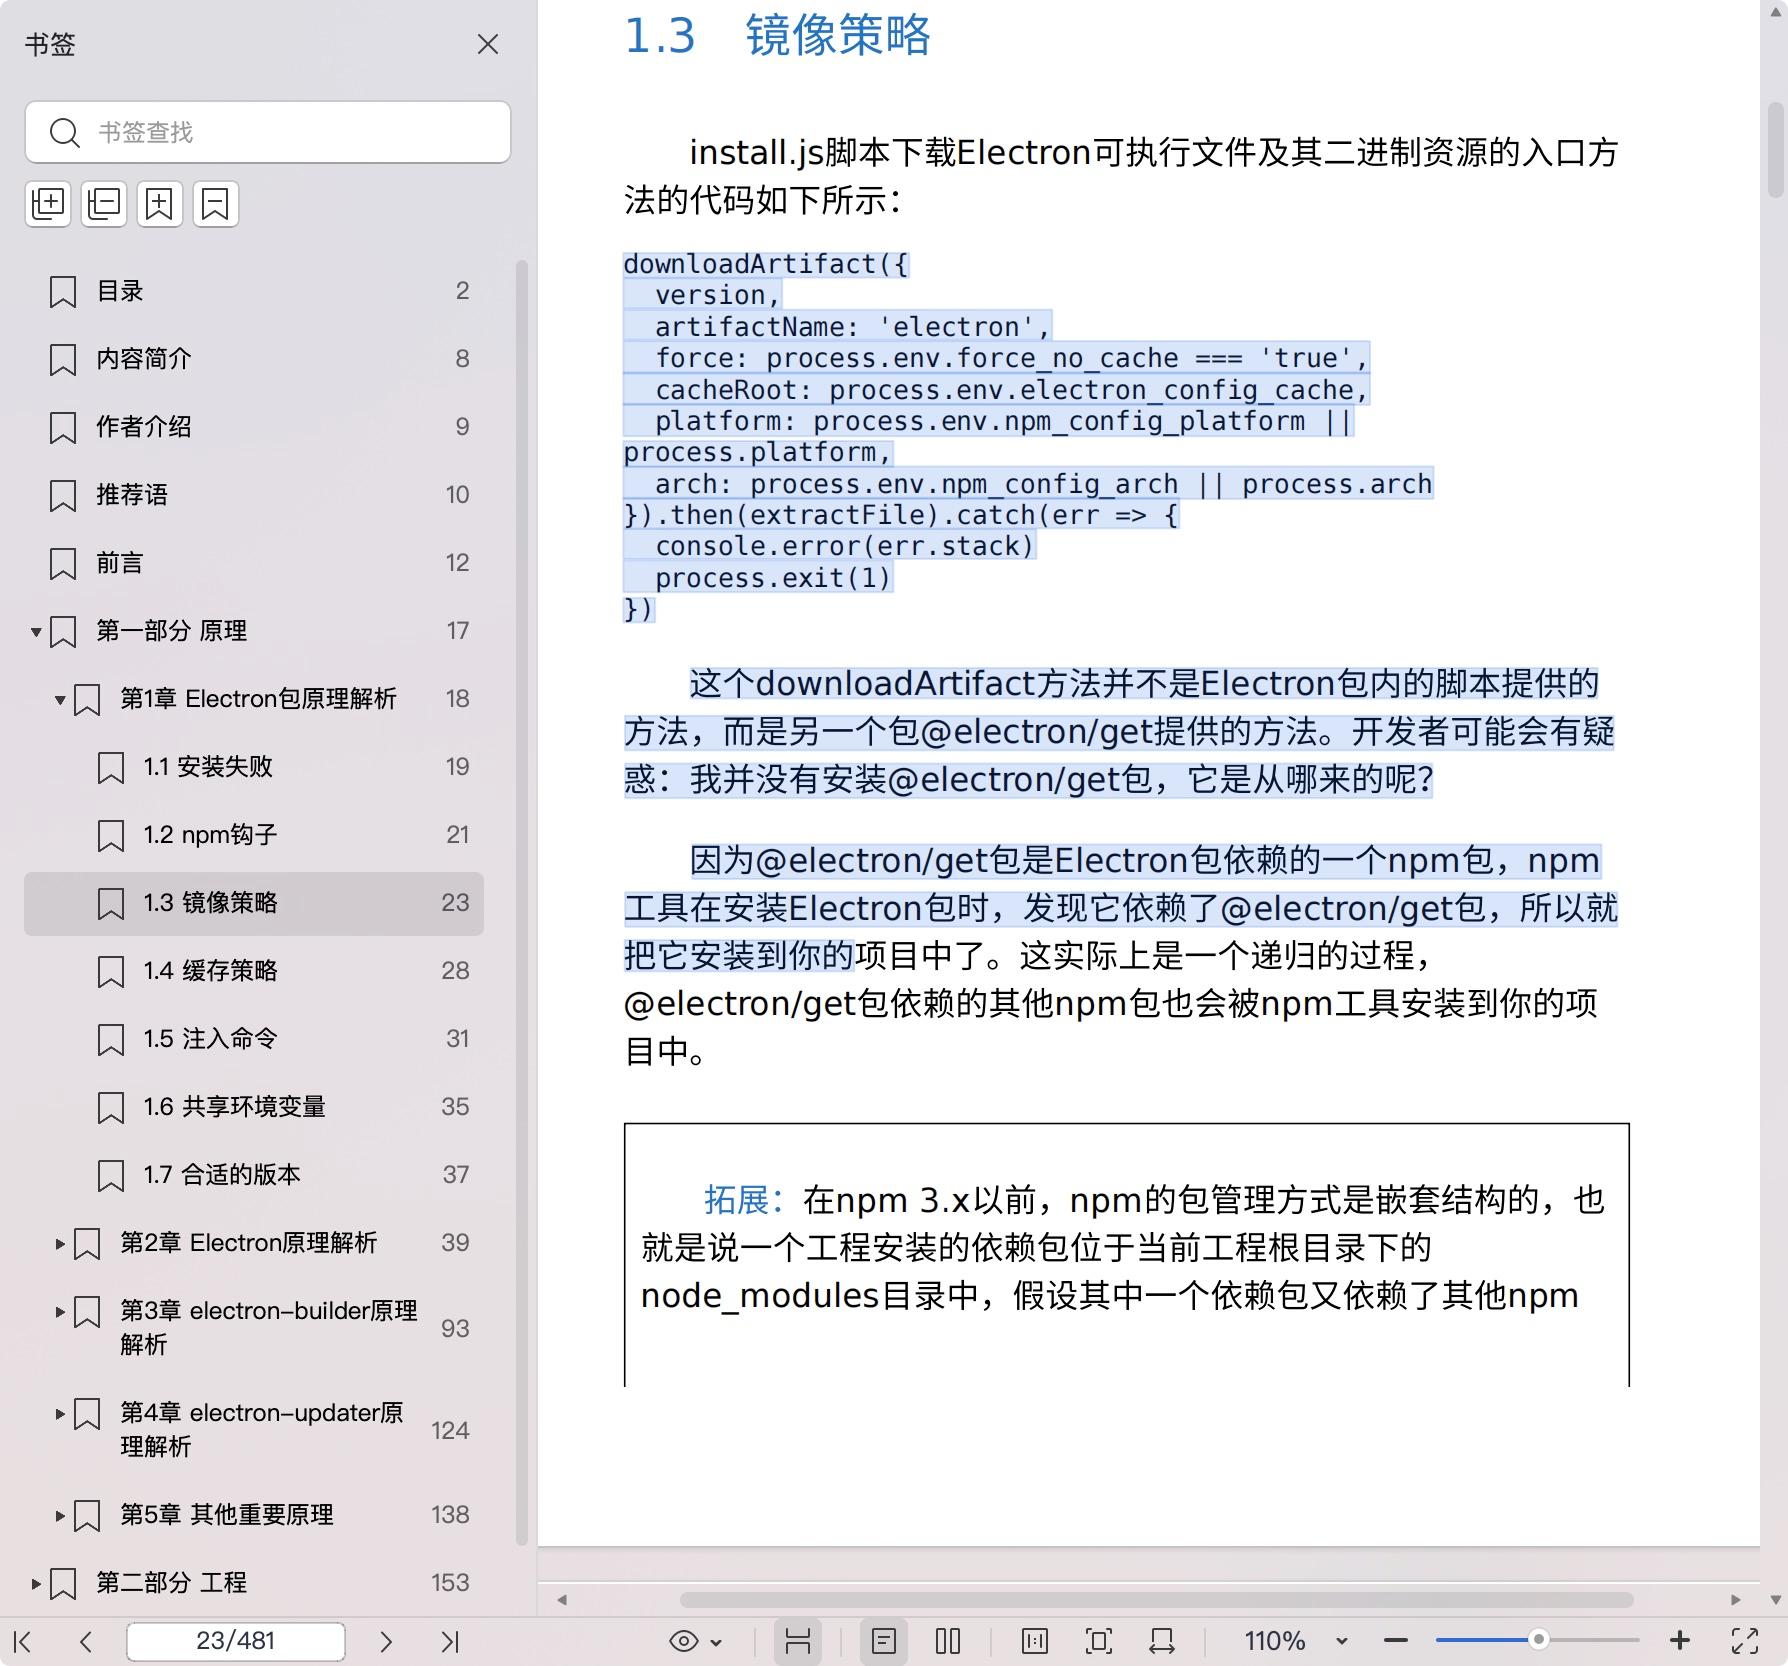Image resolution: width=1788 pixels, height=1666 pixels.
Task: Collapse the 第一部分 原理 section
Action: [x=36, y=632]
